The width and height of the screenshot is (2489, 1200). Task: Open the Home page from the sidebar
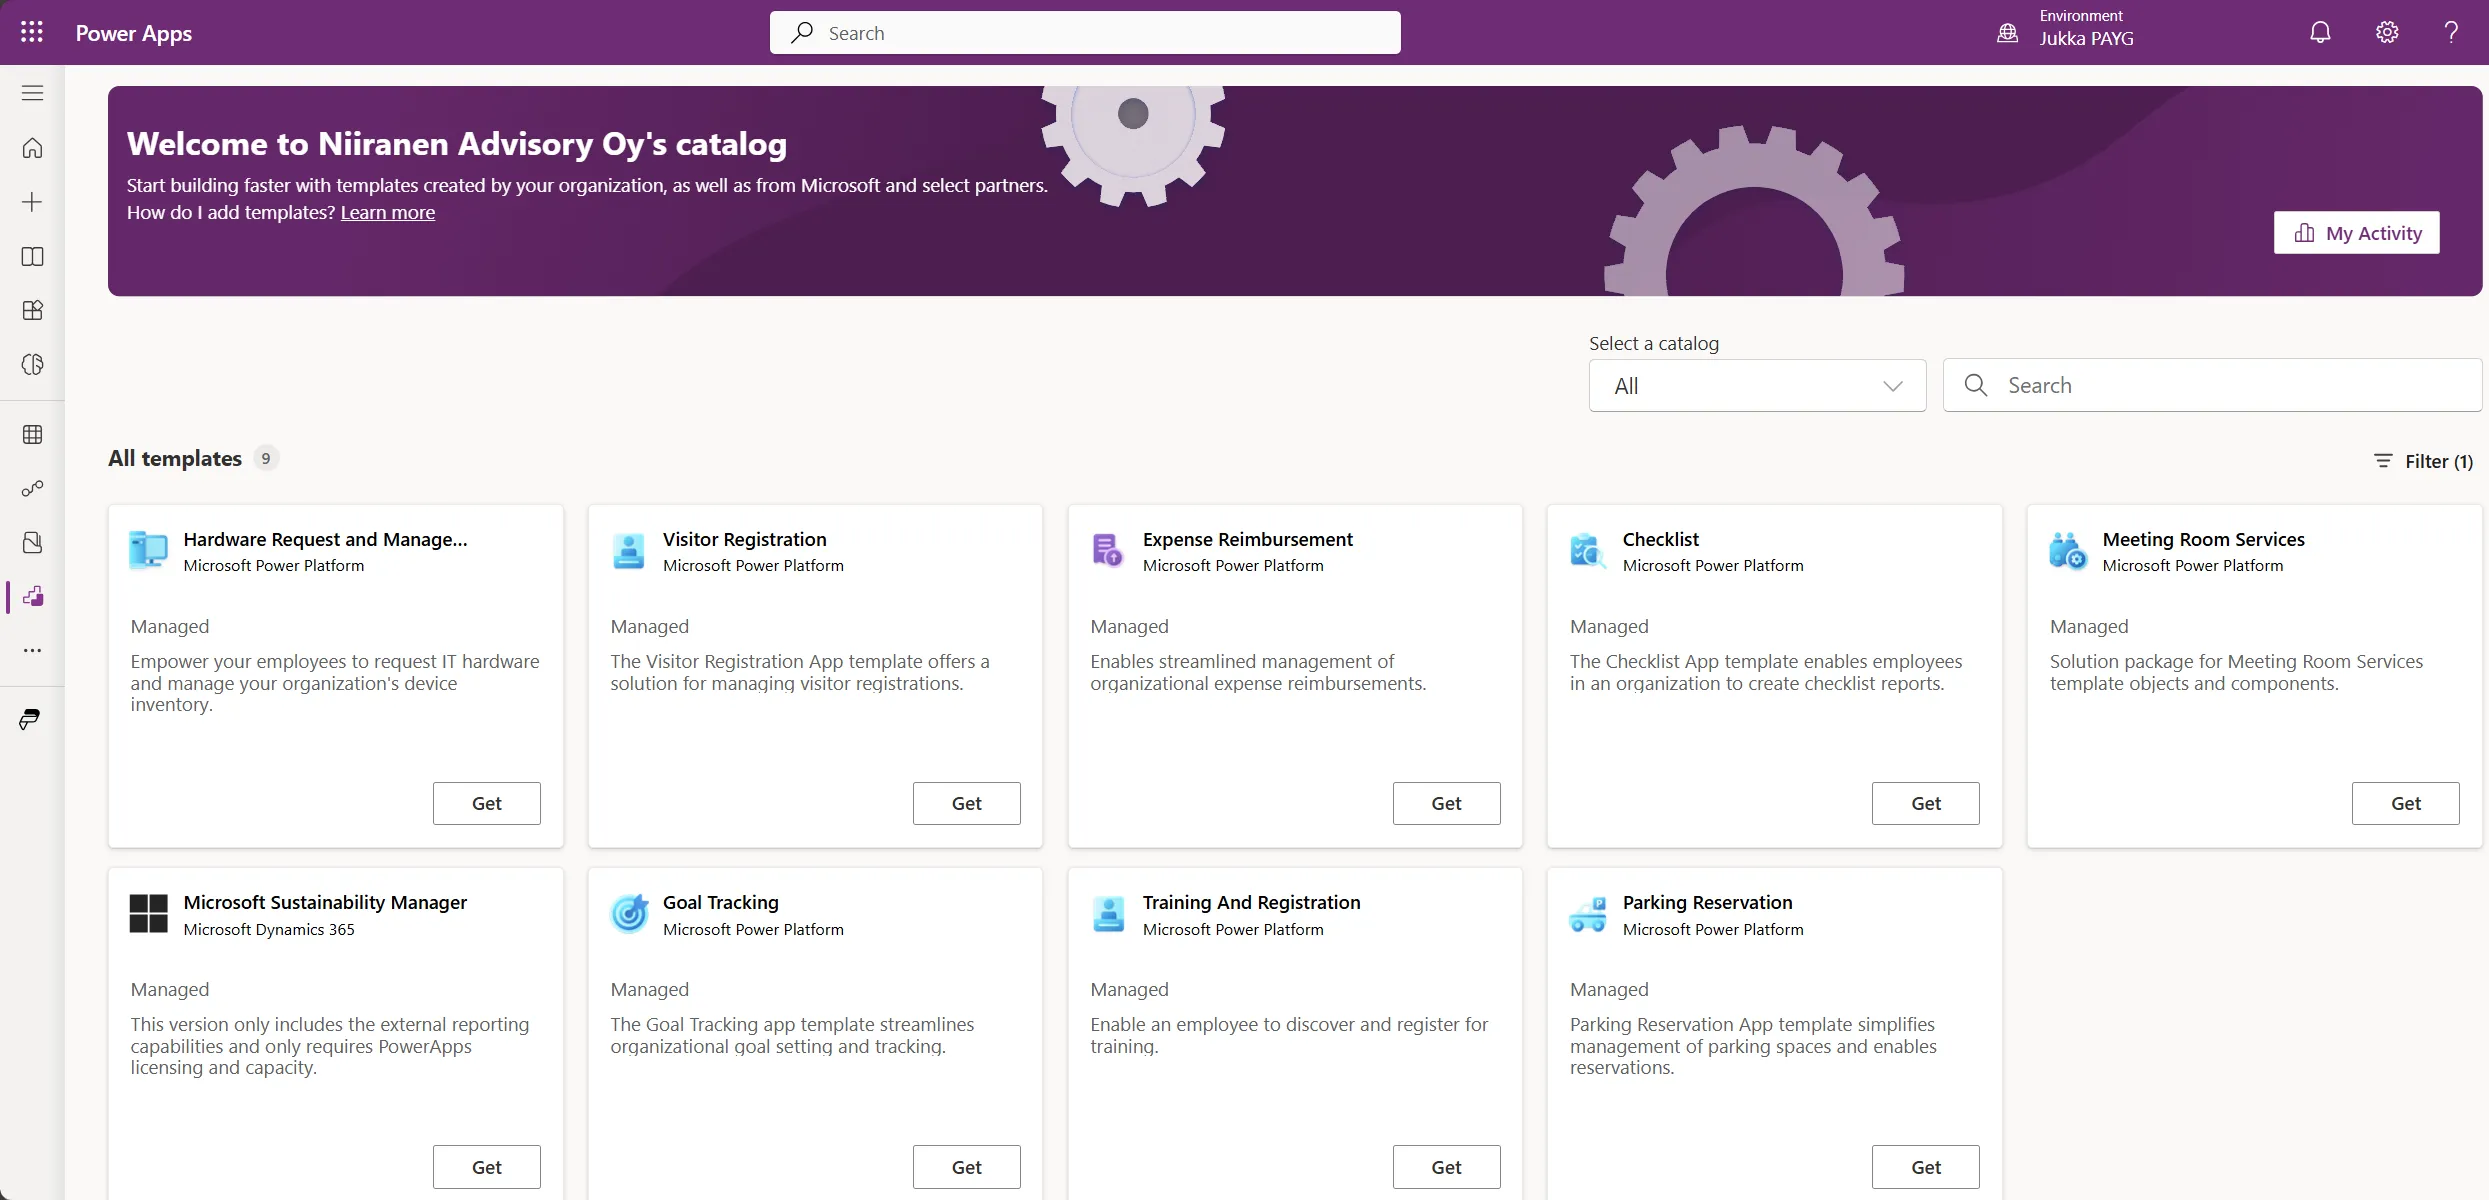pyautogui.click(x=32, y=147)
